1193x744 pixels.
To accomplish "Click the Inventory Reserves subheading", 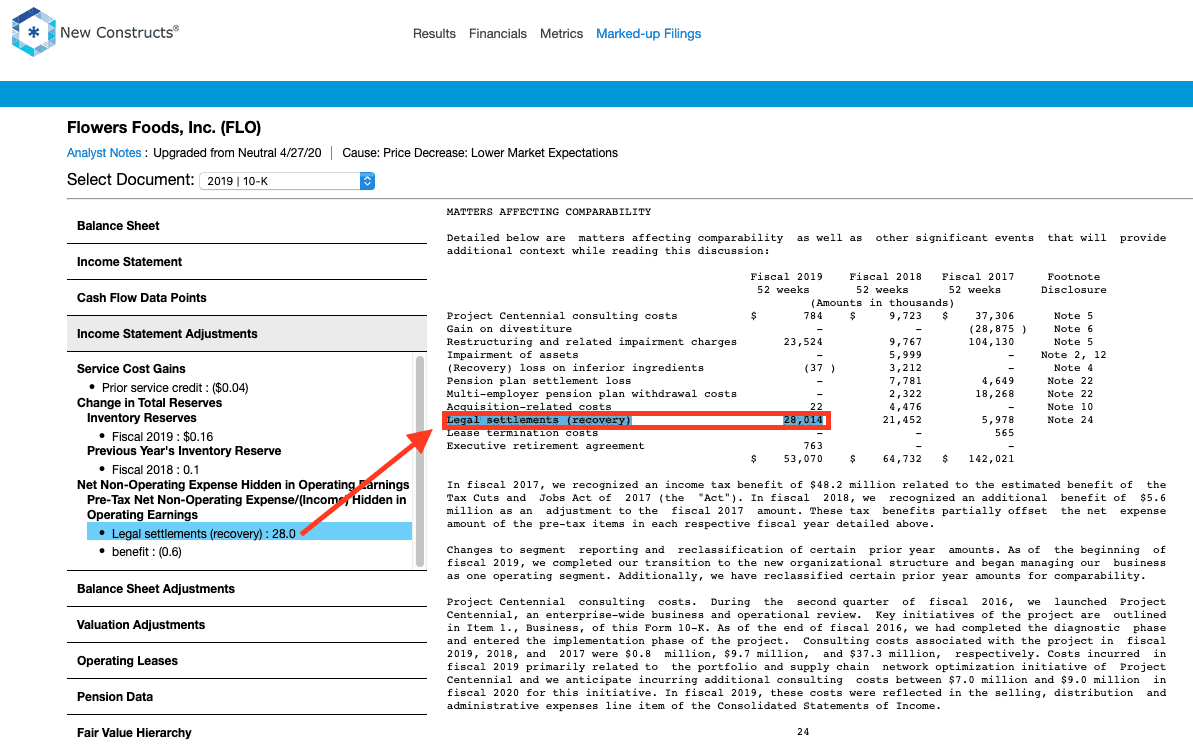I will click(142, 418).
